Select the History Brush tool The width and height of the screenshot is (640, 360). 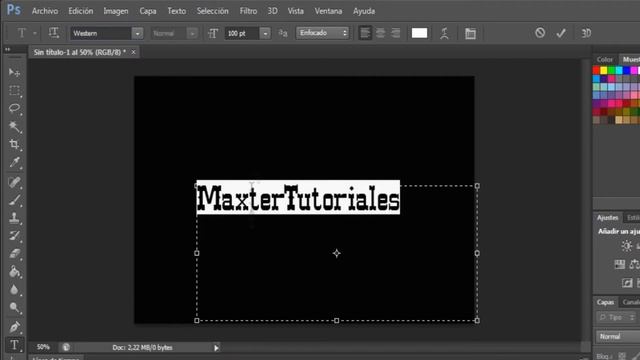tap(14, 236)
